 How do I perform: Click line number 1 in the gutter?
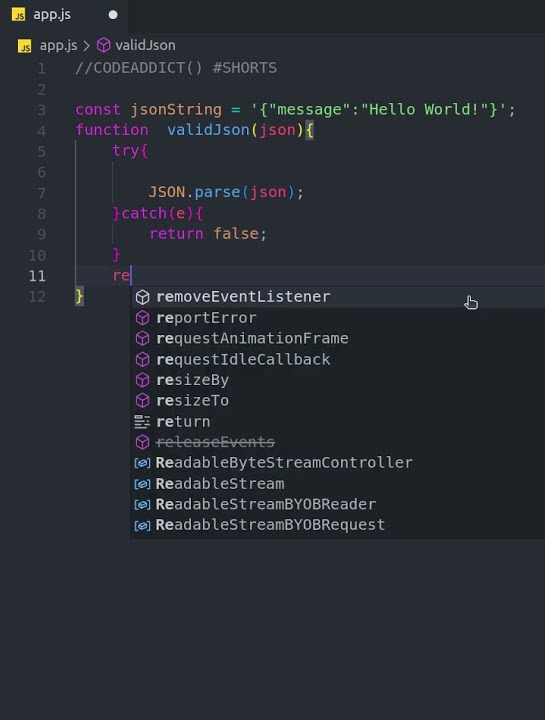[x=42, y=68]
